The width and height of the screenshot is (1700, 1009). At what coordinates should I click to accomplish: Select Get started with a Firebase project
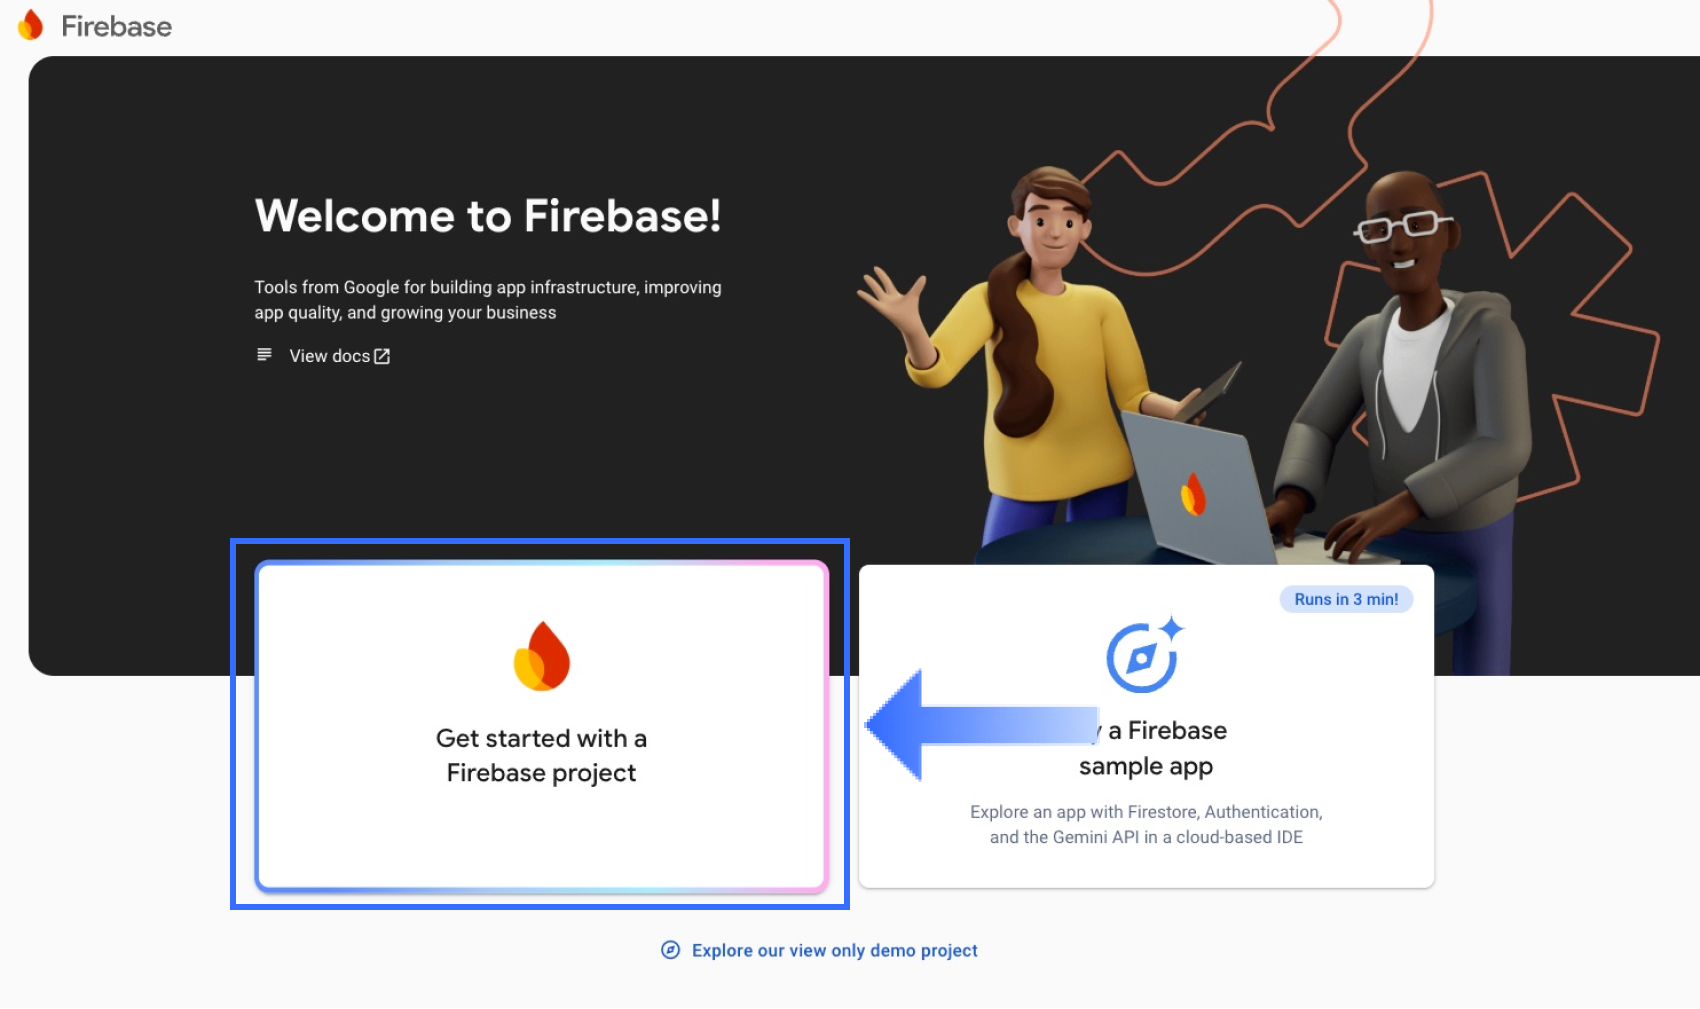pyautogui.click(x=541, y=725)
